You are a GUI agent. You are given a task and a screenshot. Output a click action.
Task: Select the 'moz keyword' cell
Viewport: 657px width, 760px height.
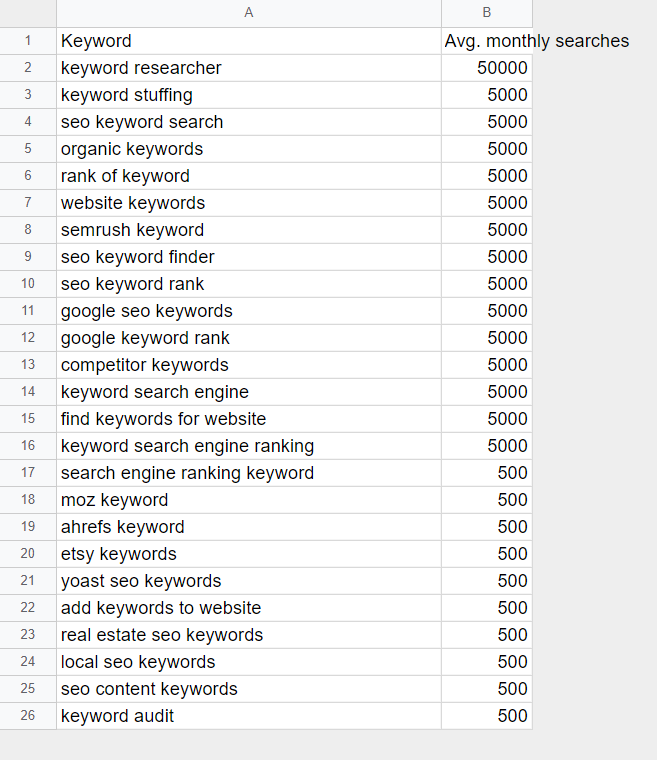click(x=249, y=500)
